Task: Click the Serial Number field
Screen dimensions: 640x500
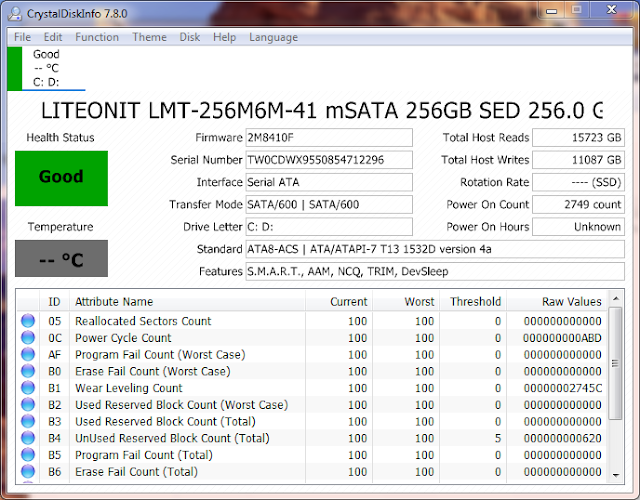Action: (x=329, y=160)
